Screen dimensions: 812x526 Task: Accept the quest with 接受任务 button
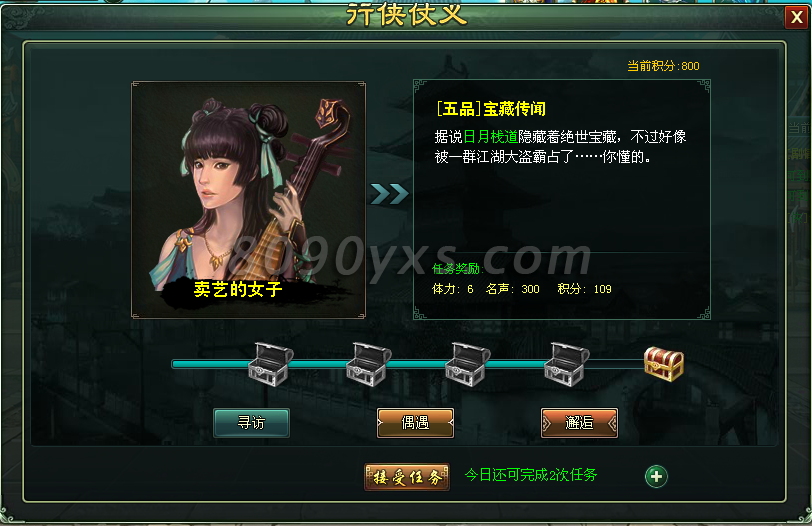407,477
